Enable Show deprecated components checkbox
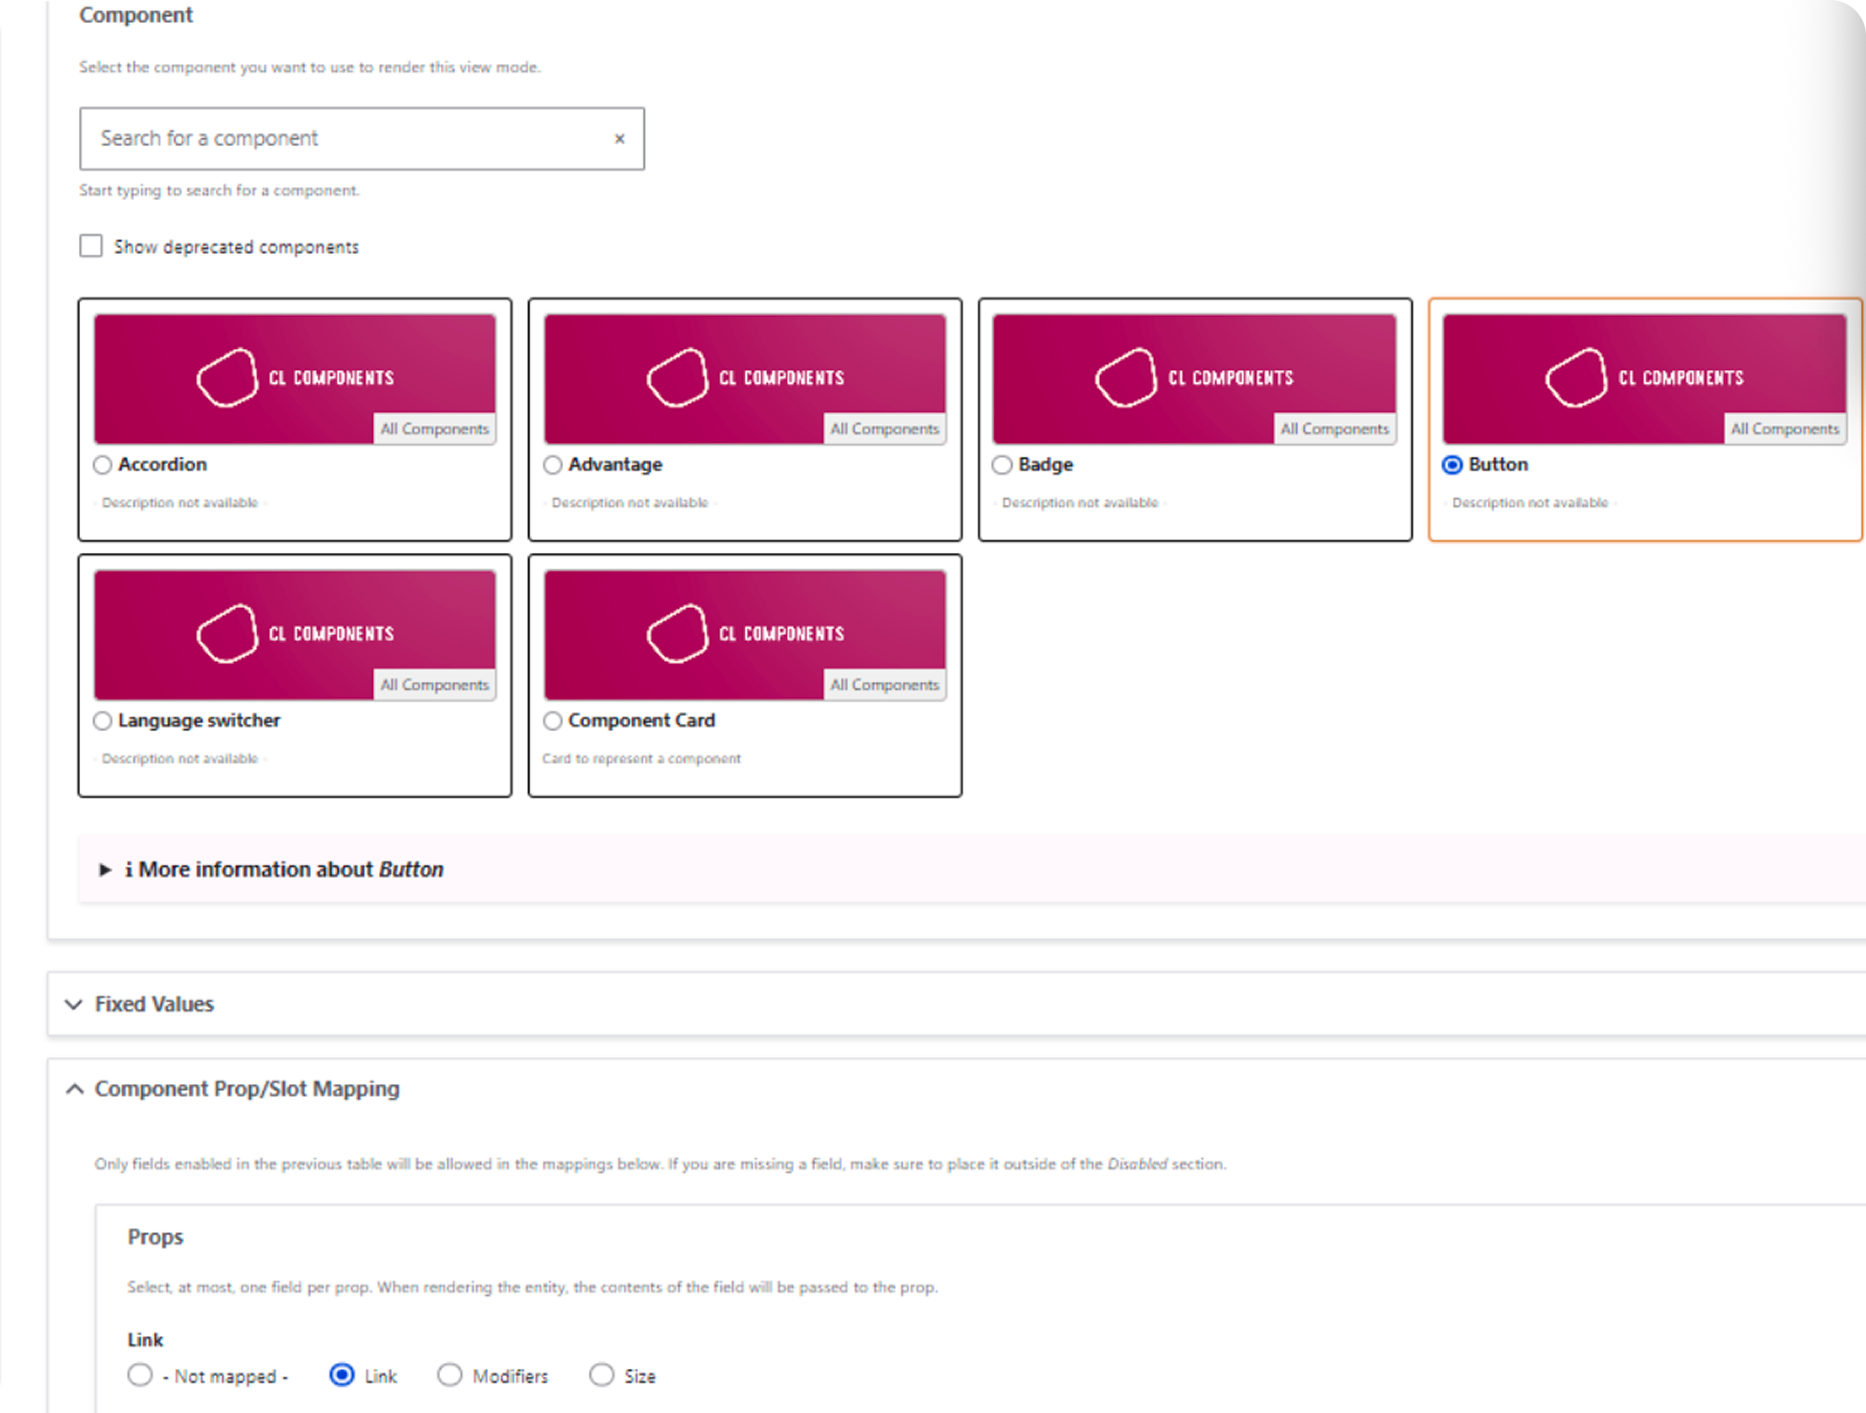1866x1413 pixels. coord(91,246)
